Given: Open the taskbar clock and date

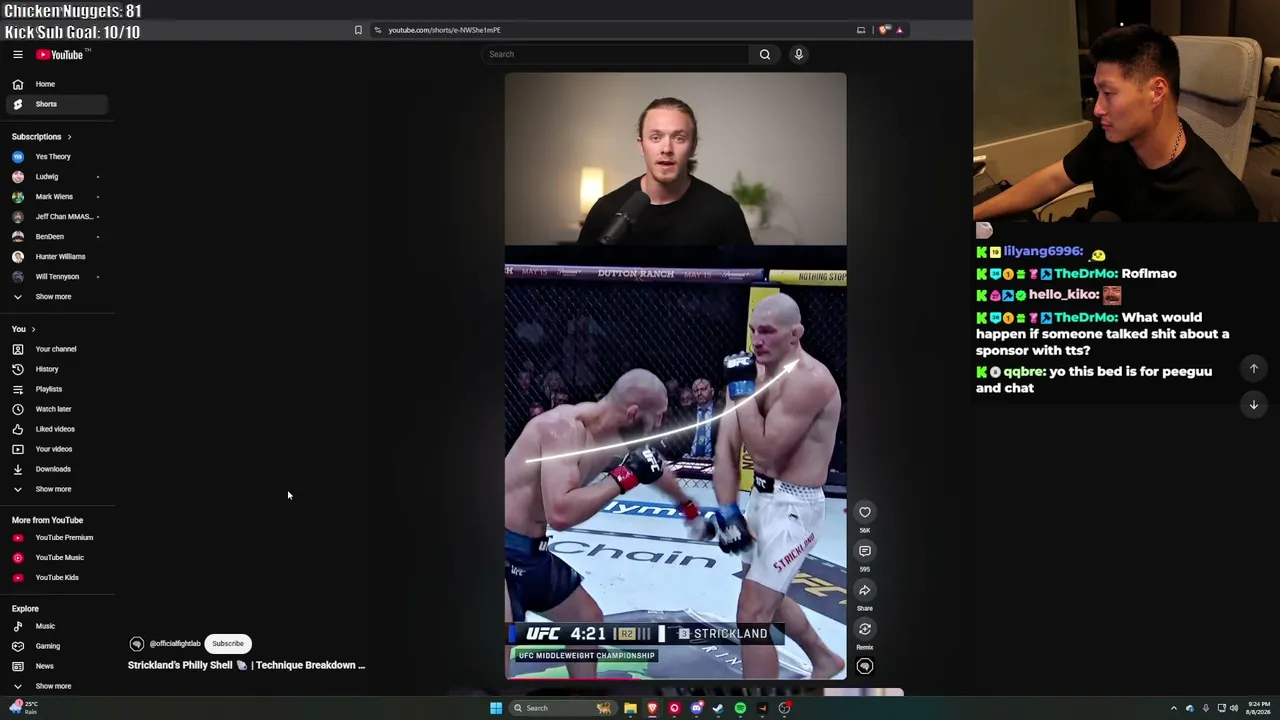Looking at the screenshot, I should pos(1260,708).
